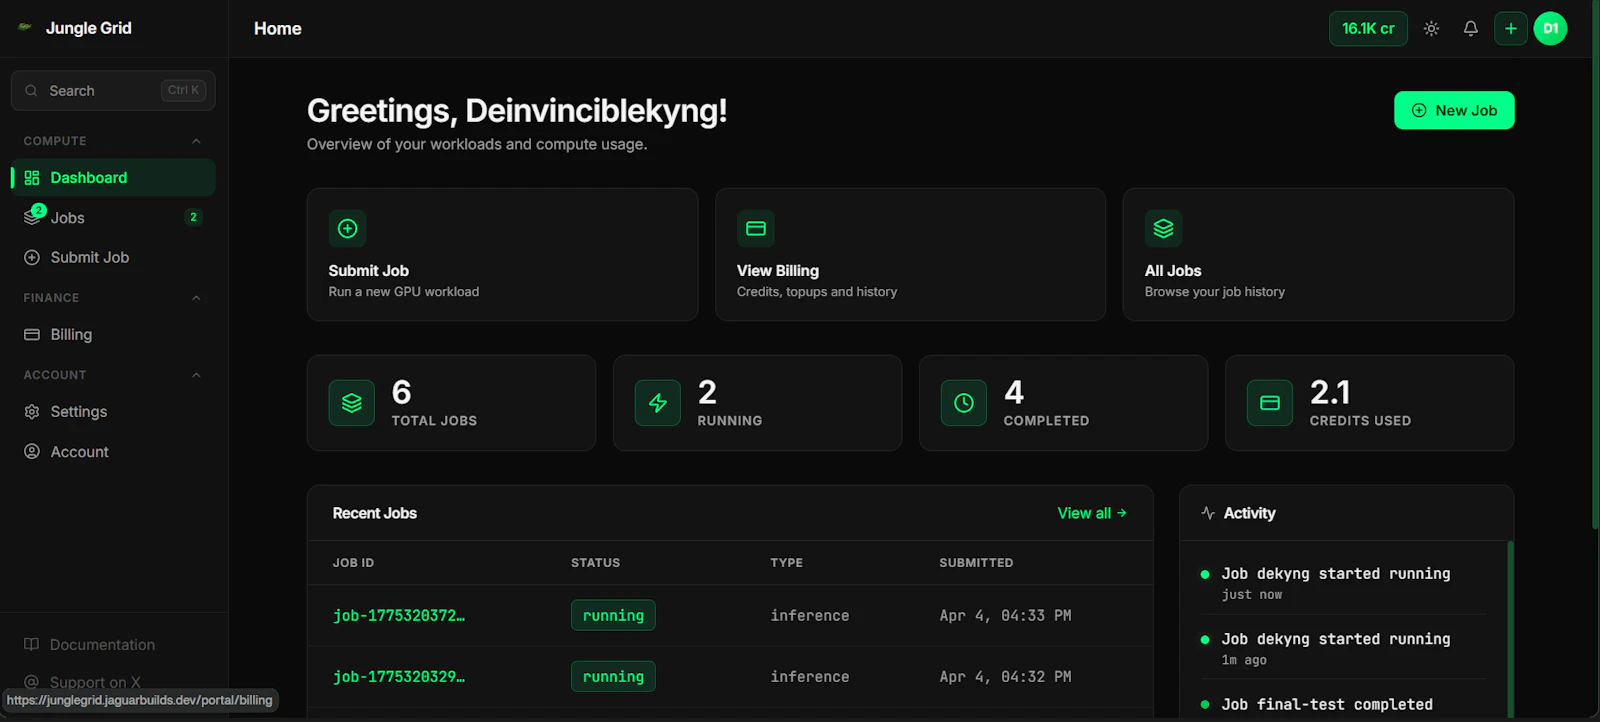Image resolution: width=1600 pixels, height=722 pixels.
Task: Open the Documentation link
Action: point(102,645)
